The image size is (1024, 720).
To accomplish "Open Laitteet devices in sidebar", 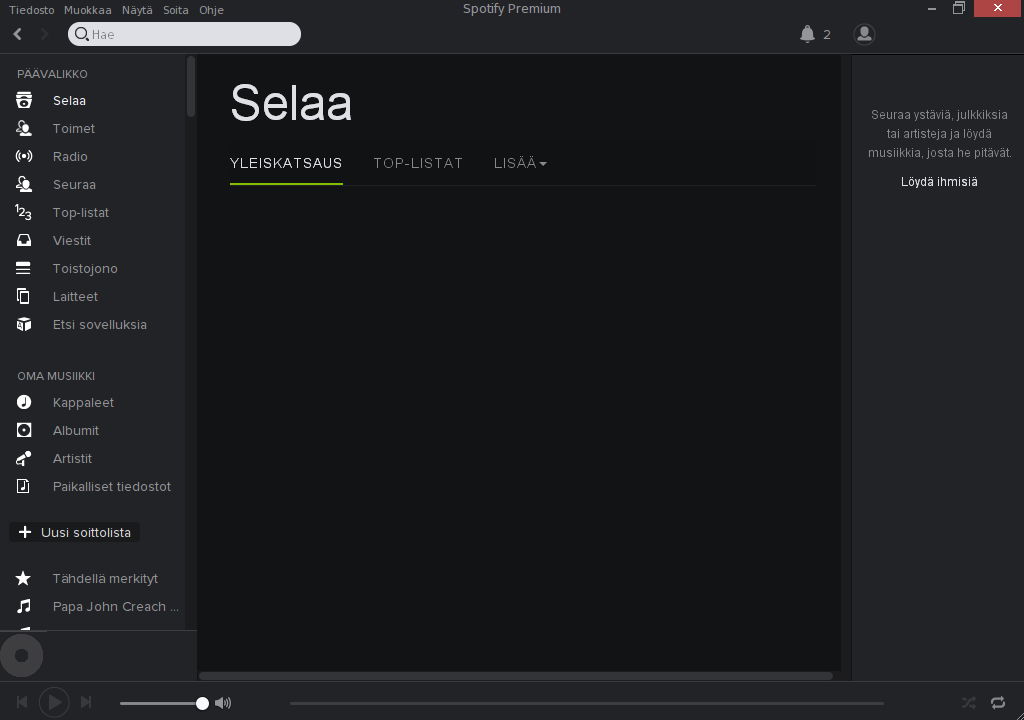I will click(x=75, y=296).
